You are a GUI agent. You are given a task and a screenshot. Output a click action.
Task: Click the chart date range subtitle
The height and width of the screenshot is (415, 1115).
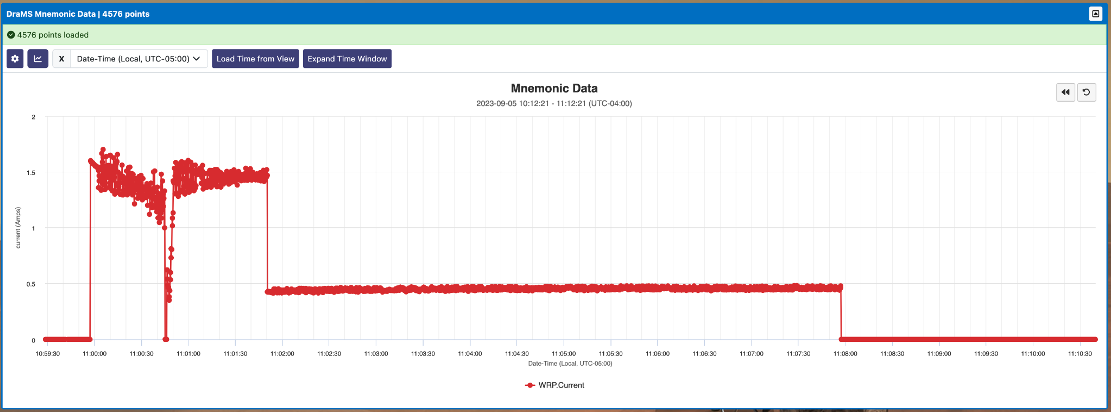554,103
